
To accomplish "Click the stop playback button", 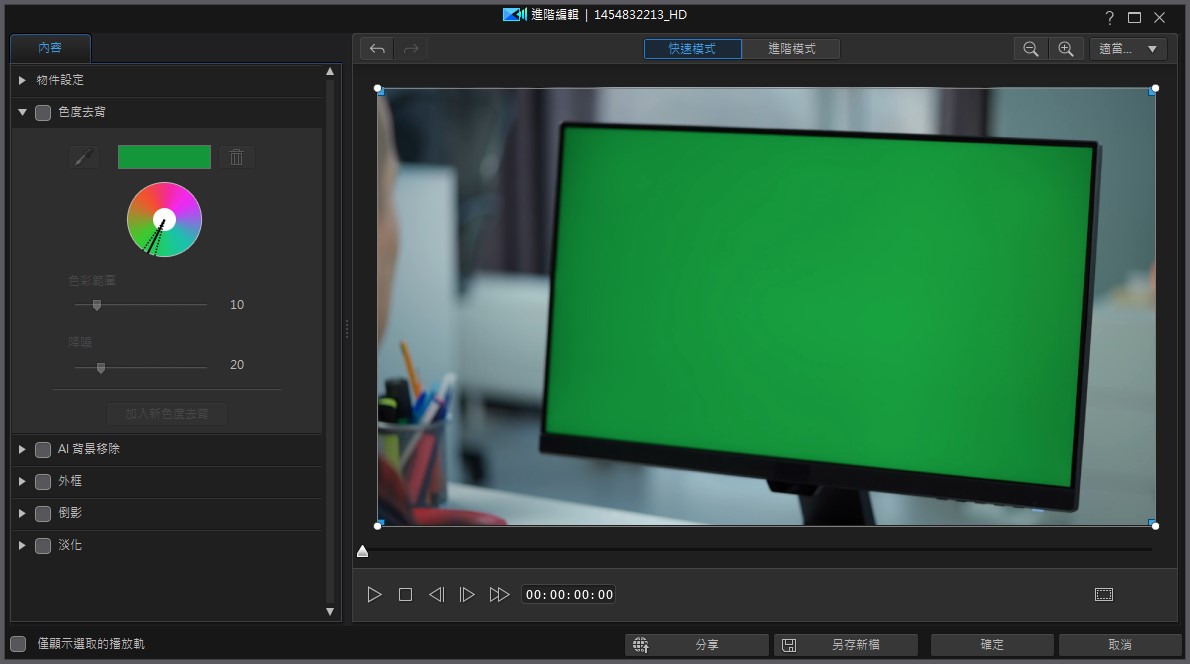I will point(405,595).
